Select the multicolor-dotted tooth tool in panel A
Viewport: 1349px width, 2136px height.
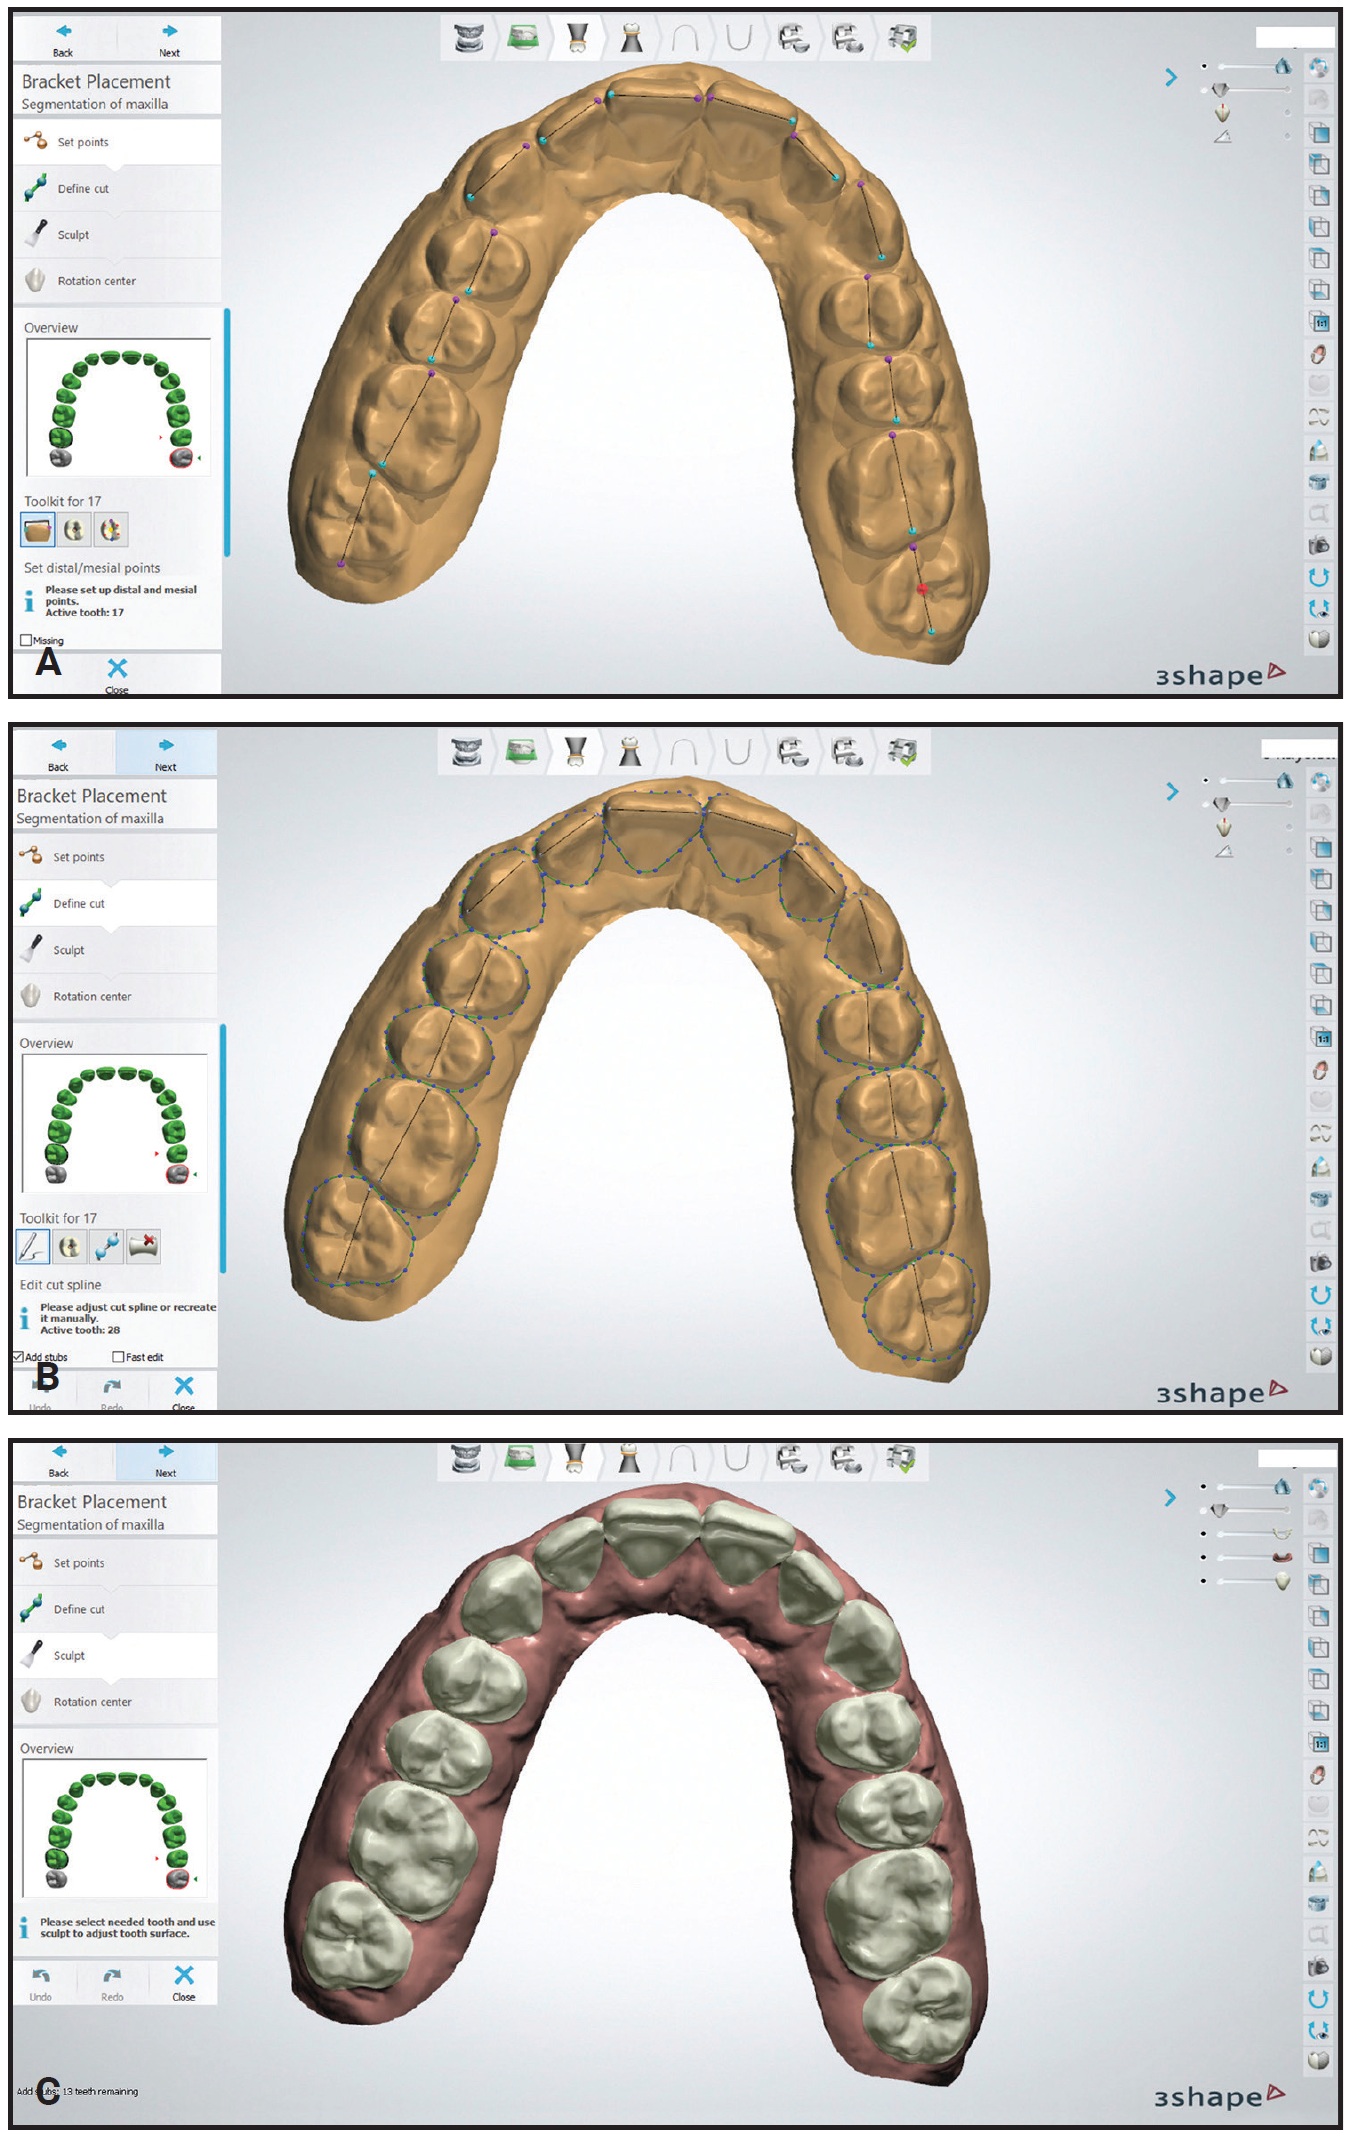click(111, 529)
